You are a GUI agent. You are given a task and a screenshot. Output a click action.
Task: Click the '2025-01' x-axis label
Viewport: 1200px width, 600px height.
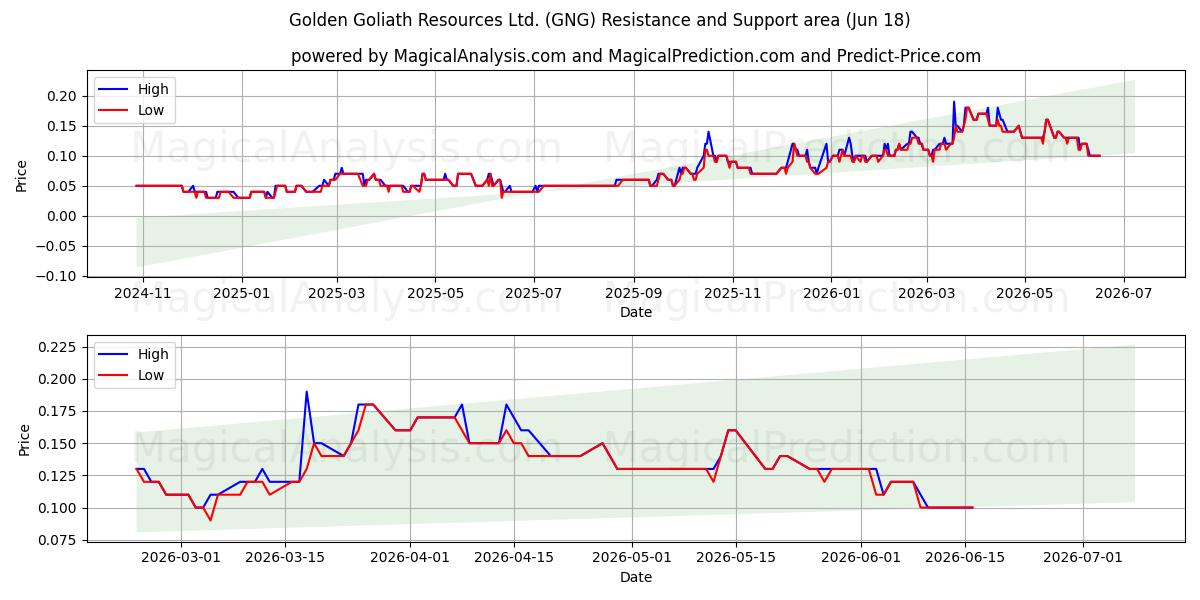(x=241, y=293)
